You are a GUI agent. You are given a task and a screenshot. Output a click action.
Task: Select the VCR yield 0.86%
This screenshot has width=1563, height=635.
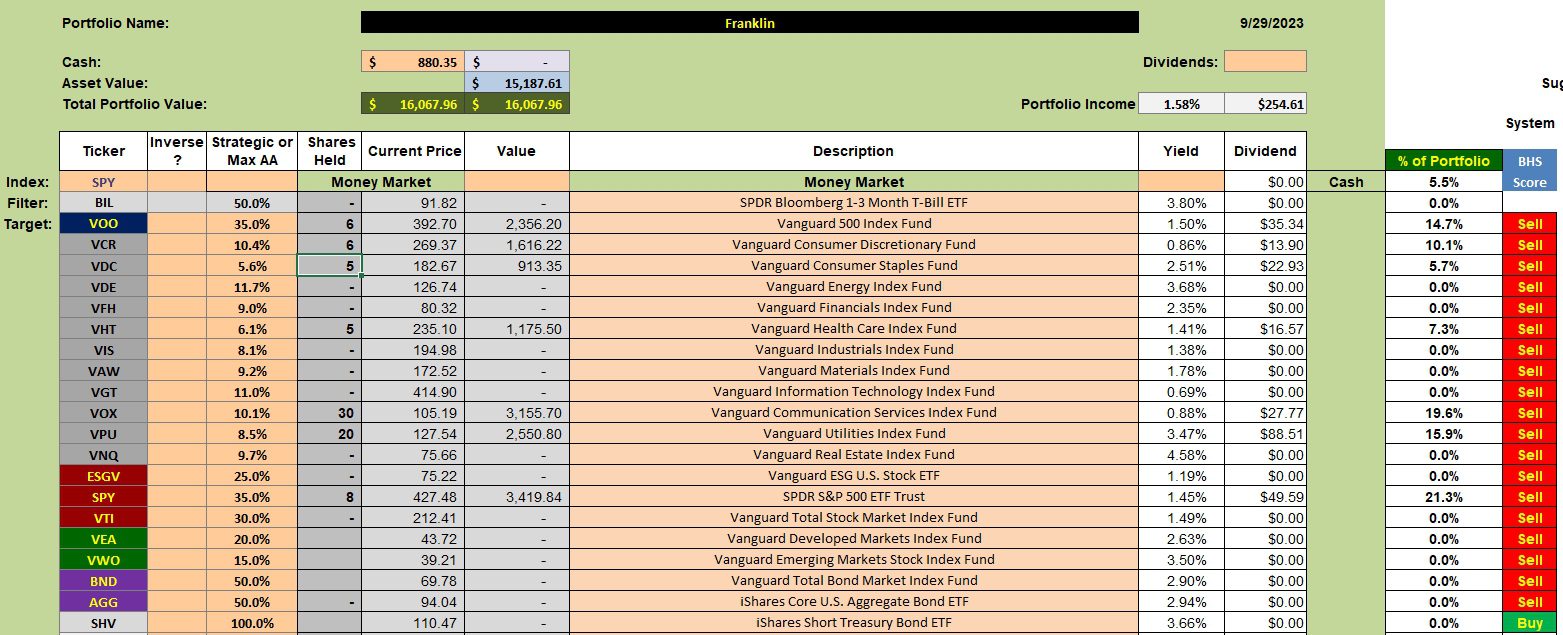coord(1181,245)
